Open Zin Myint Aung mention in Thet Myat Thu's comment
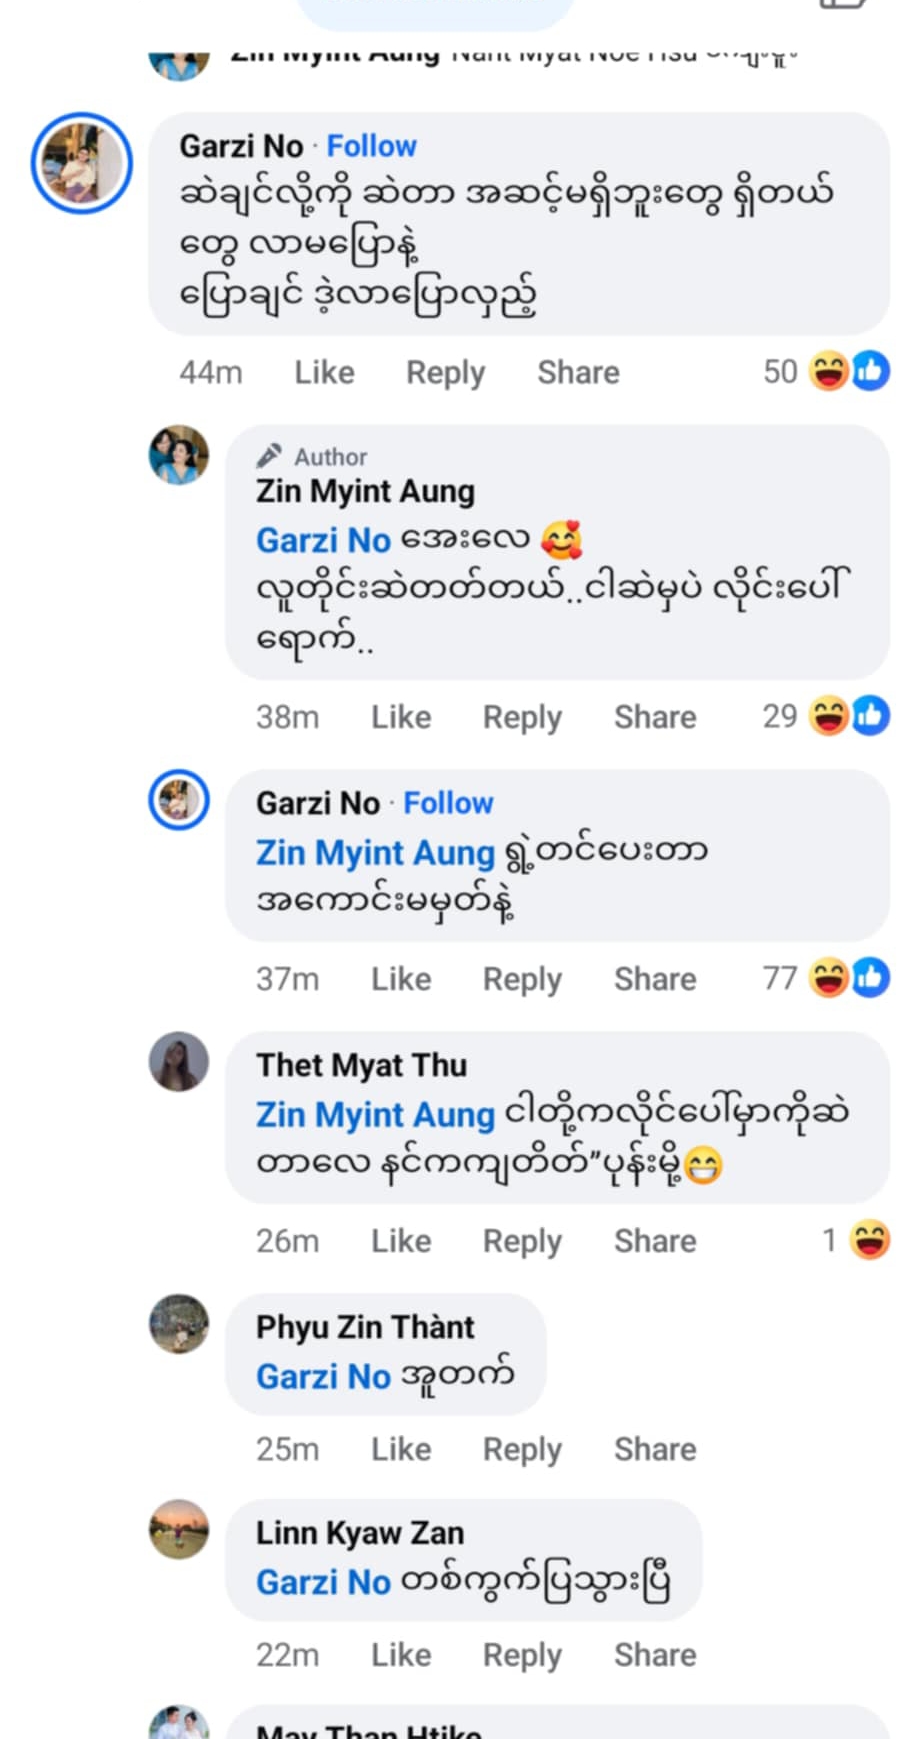Viewport: 921px width, 1739px height. [375, 1114]
